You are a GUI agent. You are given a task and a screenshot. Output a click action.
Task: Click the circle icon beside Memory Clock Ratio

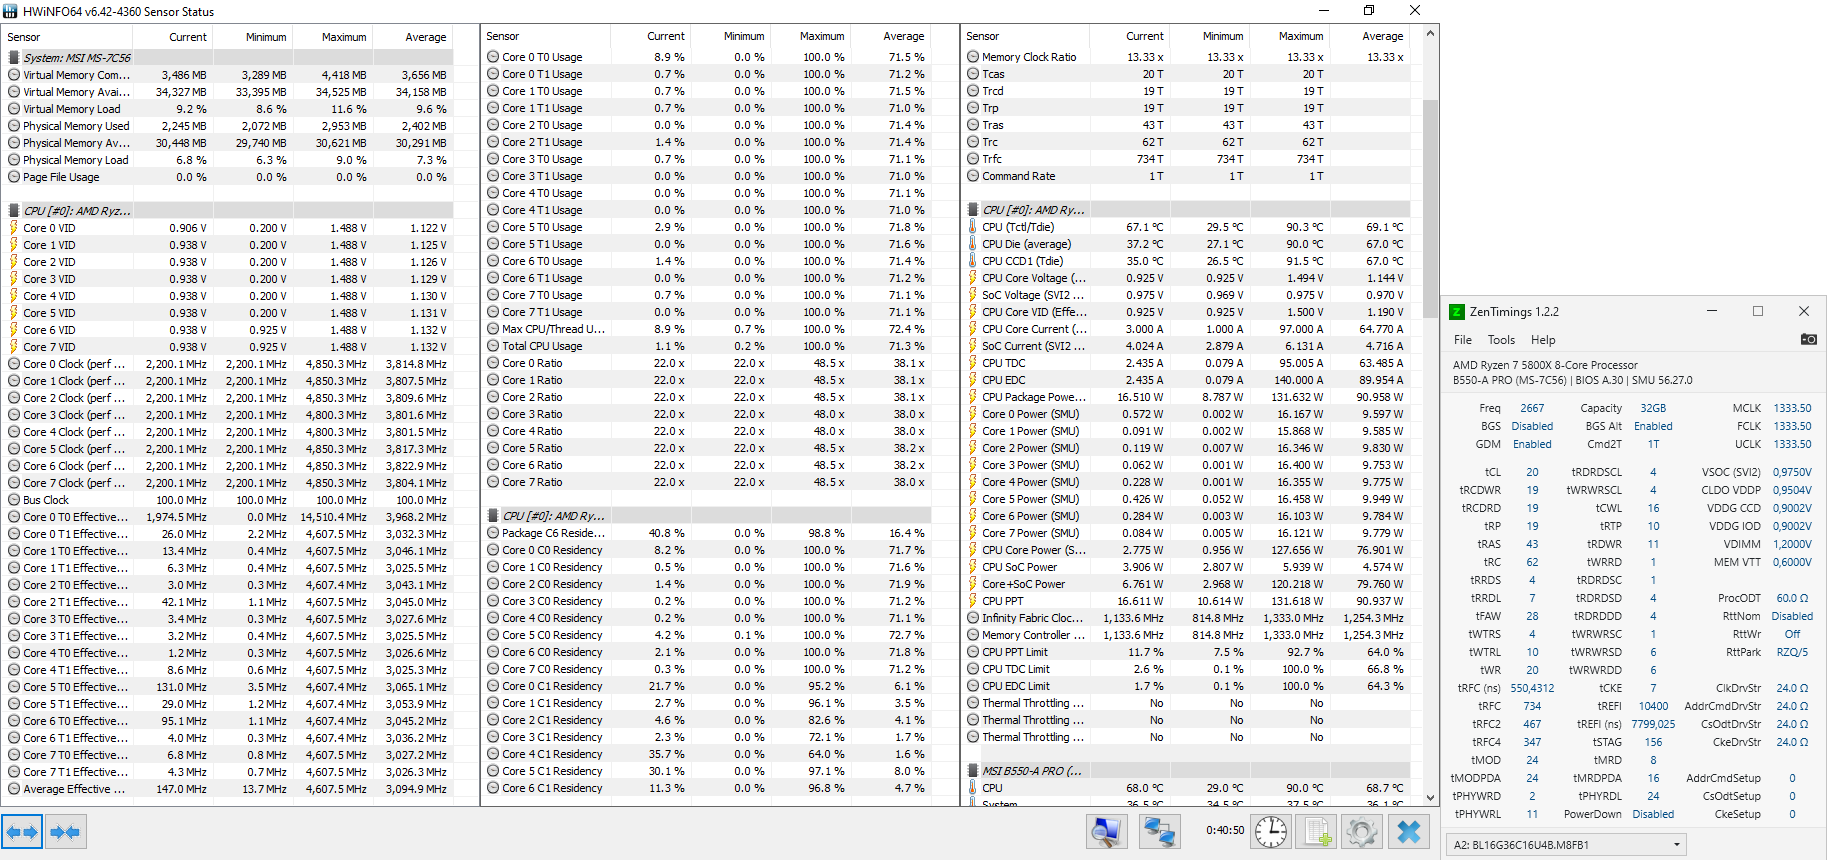tap(973, 57)
